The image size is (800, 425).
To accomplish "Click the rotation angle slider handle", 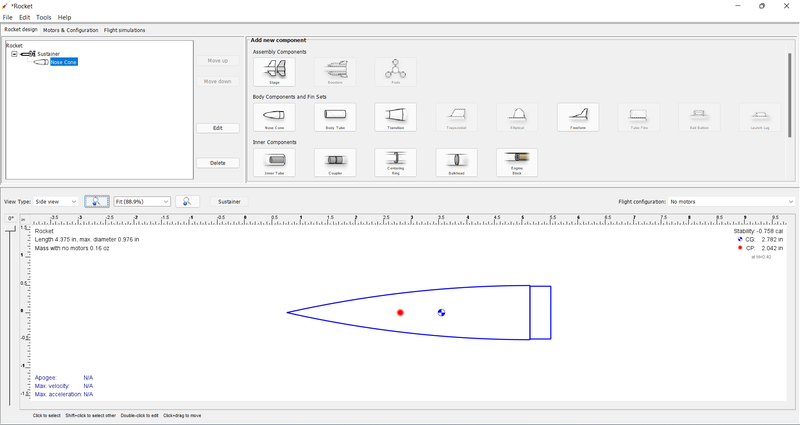I will [10, 231].
